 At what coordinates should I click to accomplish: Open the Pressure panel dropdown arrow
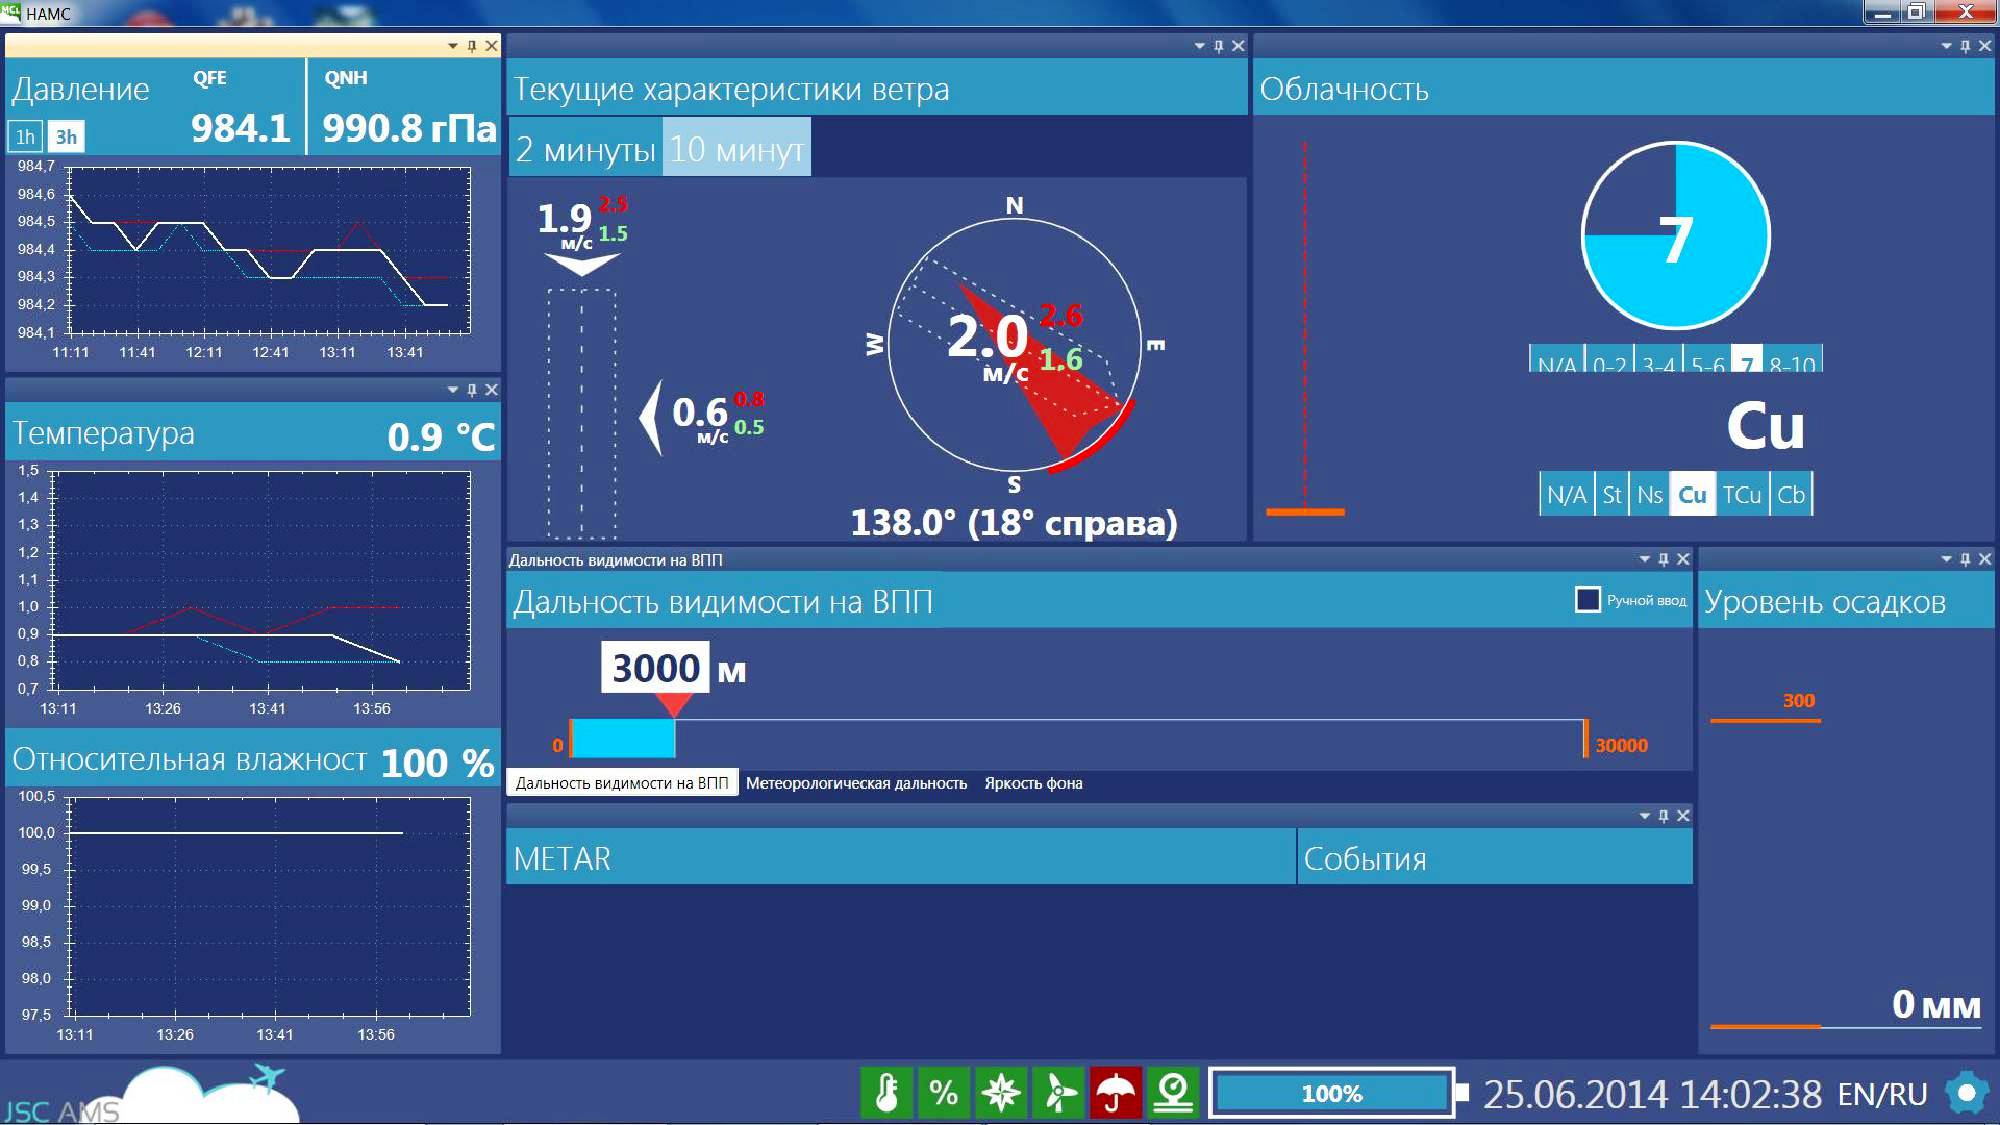pos(453,46)
